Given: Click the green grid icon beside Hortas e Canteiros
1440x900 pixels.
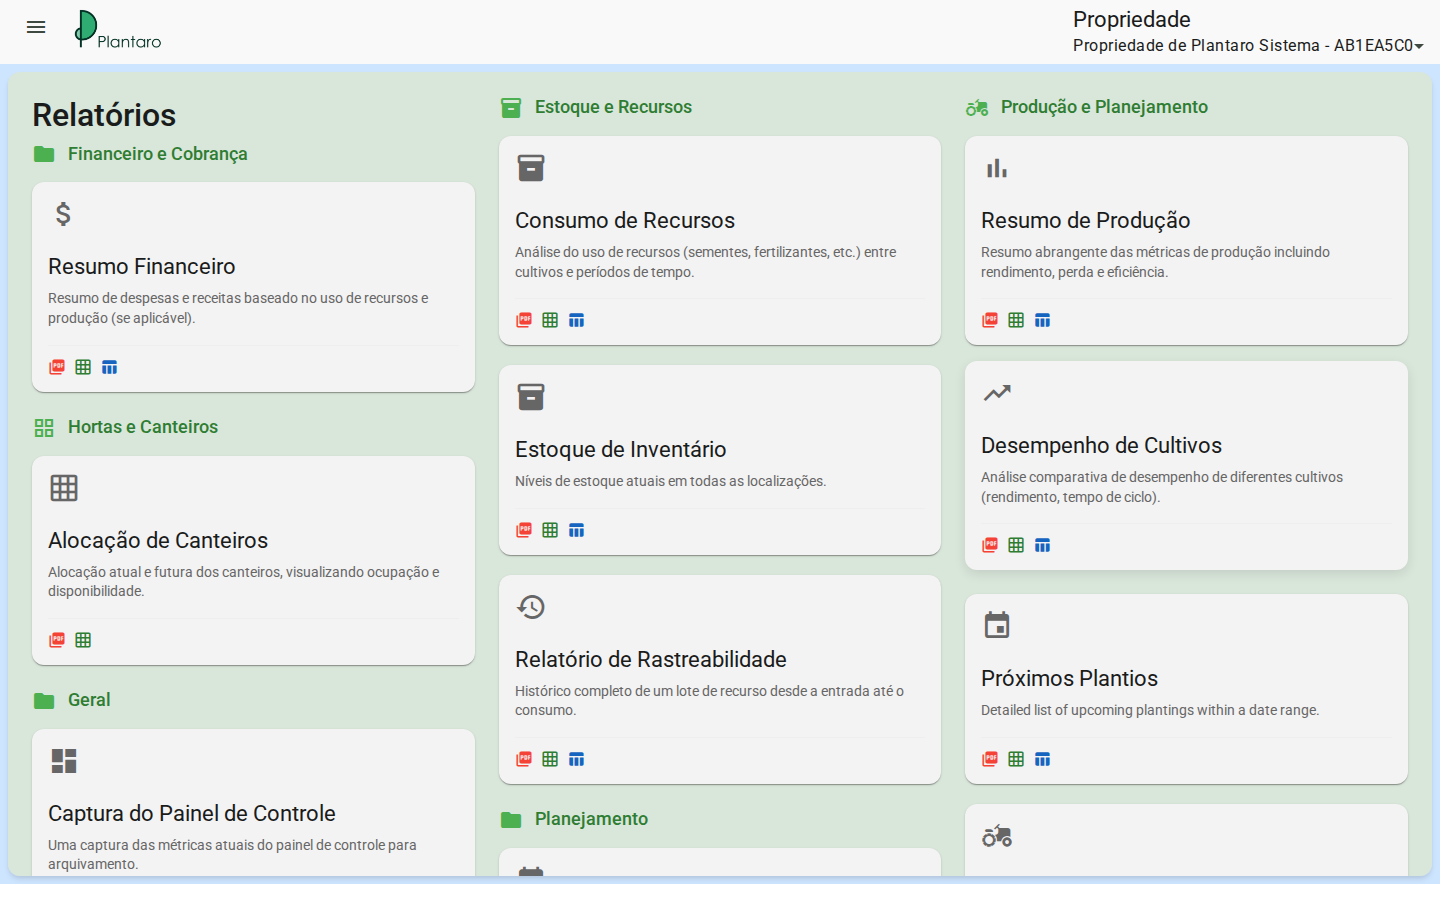Looking at the screenshot, I should point(44,428).
